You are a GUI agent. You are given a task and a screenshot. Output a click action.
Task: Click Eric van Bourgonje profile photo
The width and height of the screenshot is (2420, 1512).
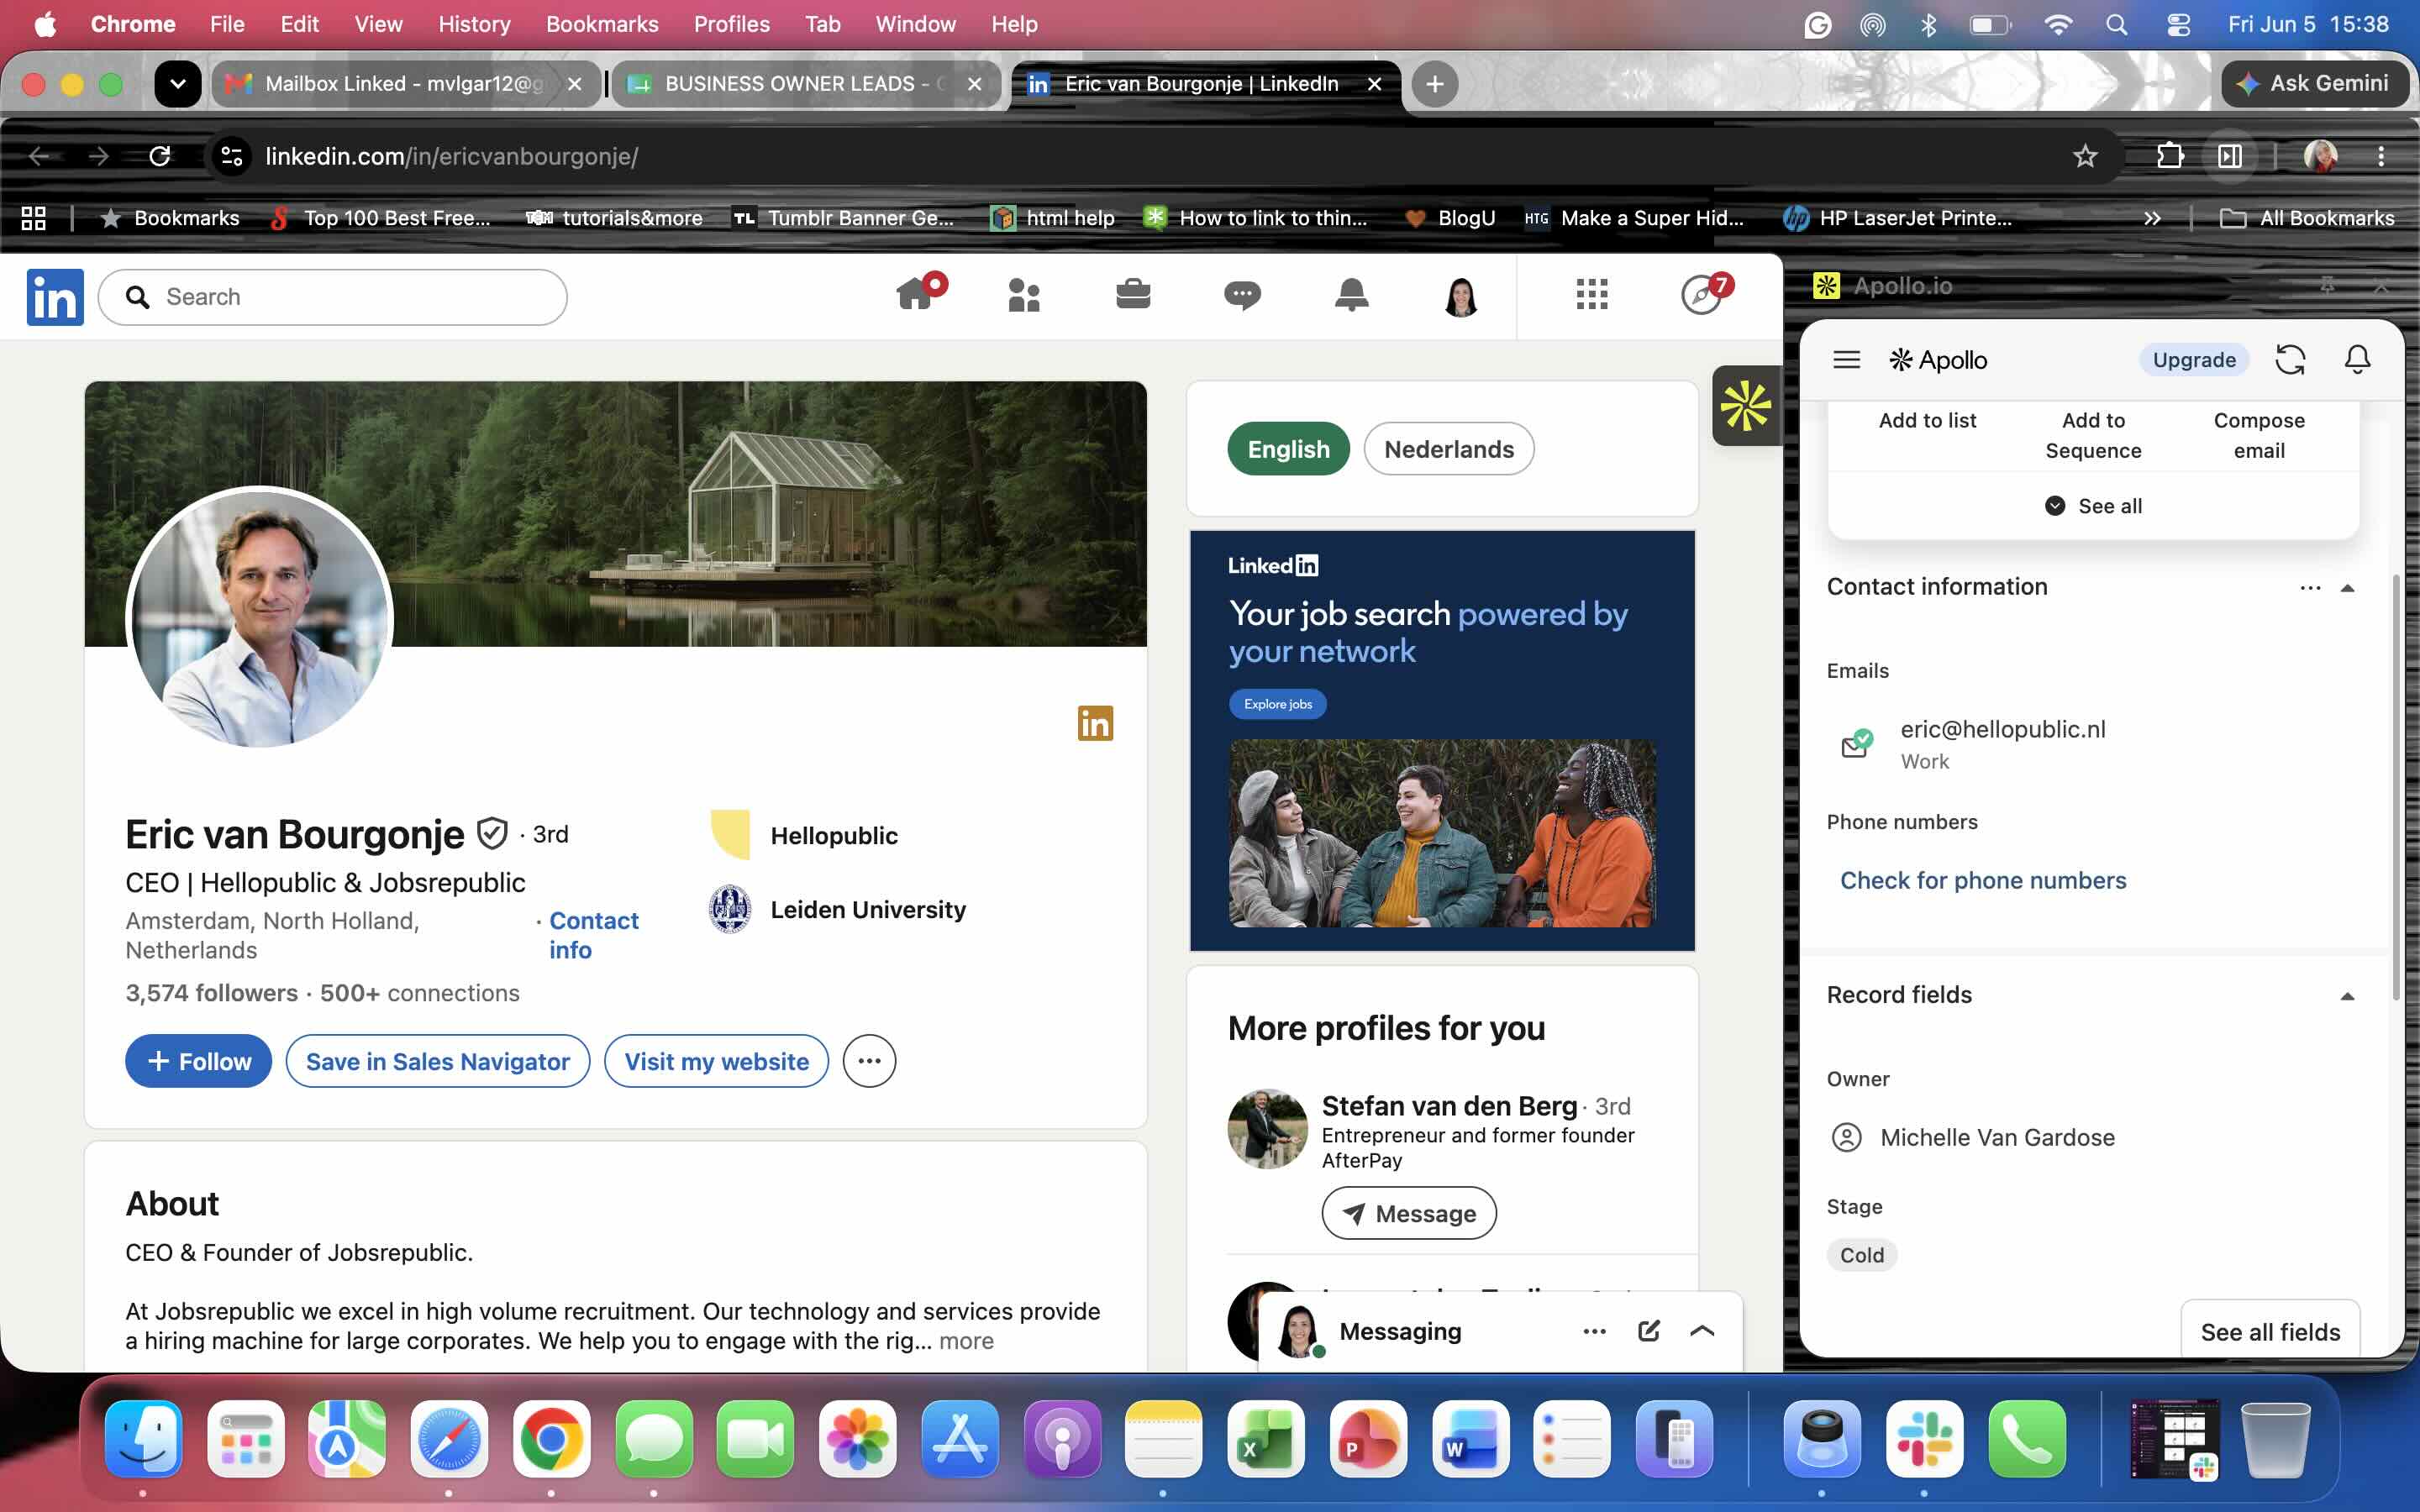260,617
